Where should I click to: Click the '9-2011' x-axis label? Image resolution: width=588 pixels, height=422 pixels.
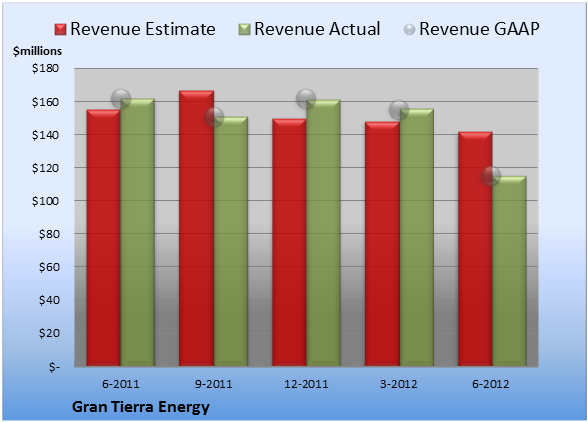[214, 384]
